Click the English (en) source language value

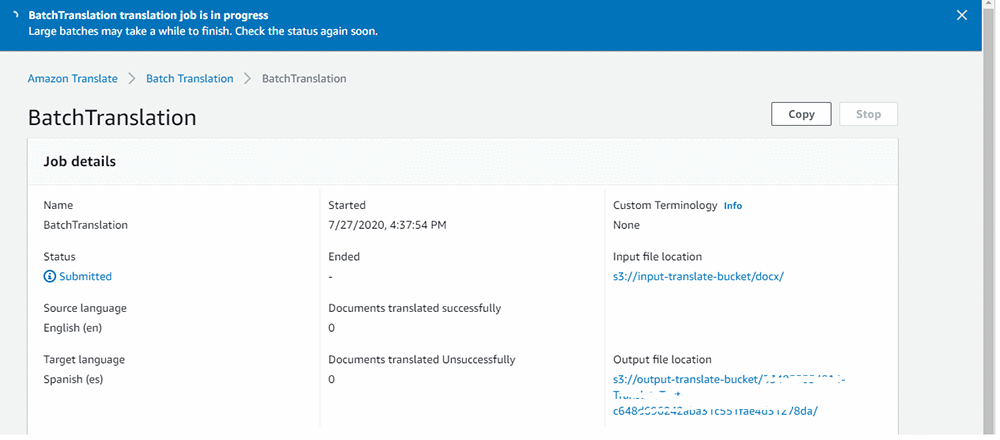(73, 328)
